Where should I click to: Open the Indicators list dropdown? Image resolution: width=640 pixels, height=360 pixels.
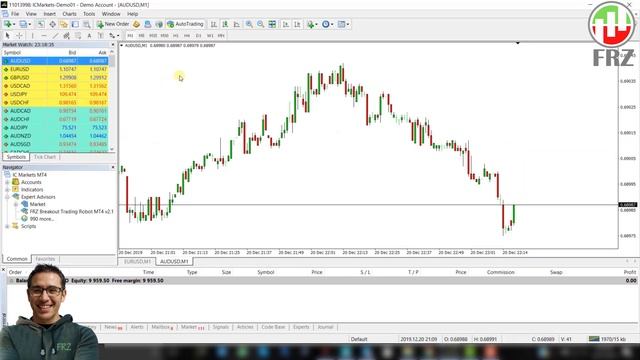(x=313, y=24)
